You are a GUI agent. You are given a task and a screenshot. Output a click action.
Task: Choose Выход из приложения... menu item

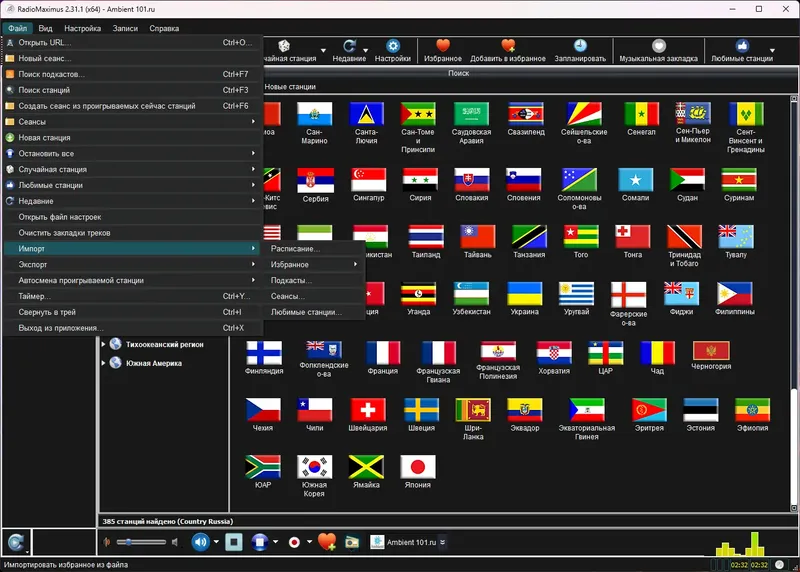[x=132, y=328]
